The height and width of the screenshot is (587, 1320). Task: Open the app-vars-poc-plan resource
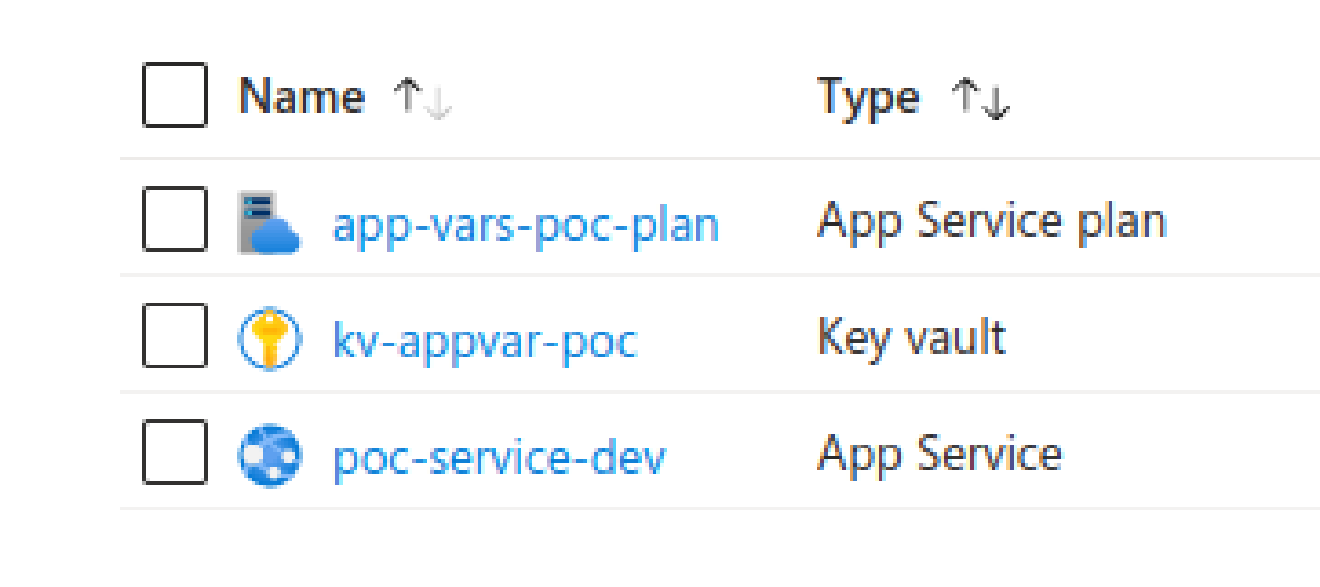pyautogui.click(x=524, y=224)
